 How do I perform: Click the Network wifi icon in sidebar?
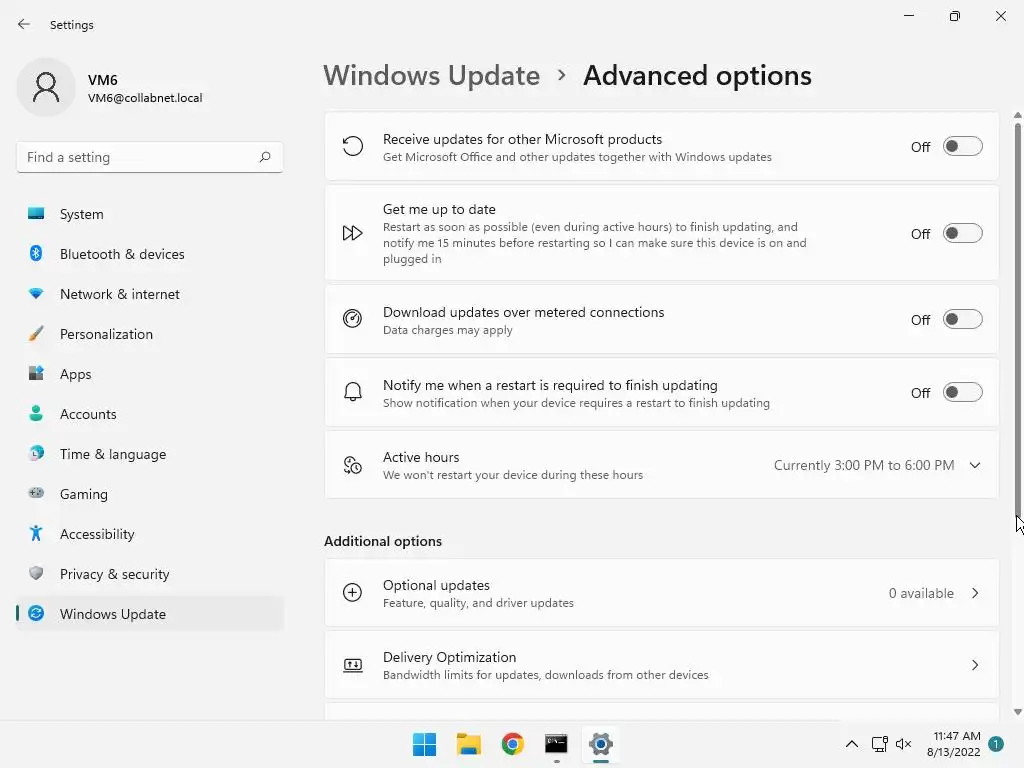pos(36,294)
